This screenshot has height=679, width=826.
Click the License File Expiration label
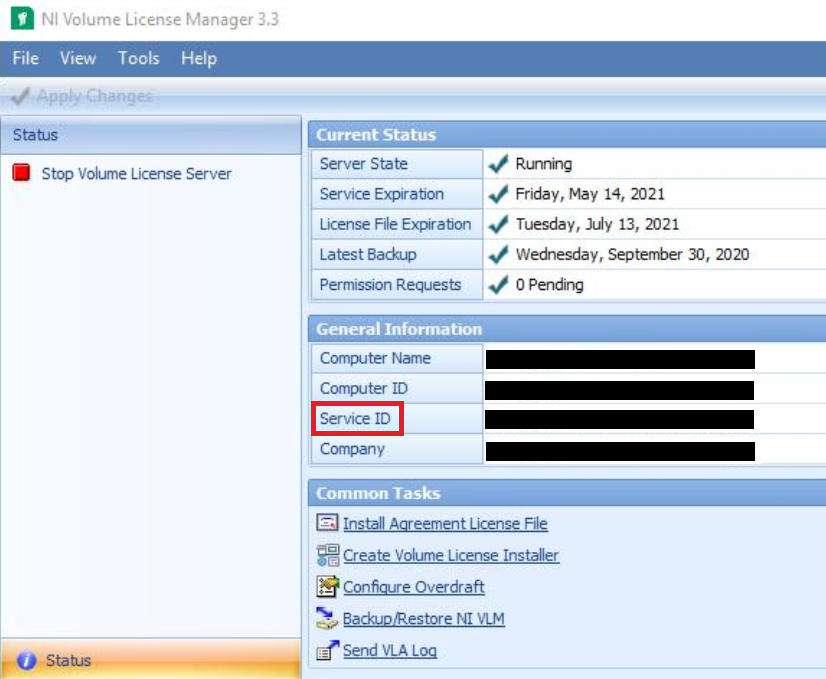(395, 224)
